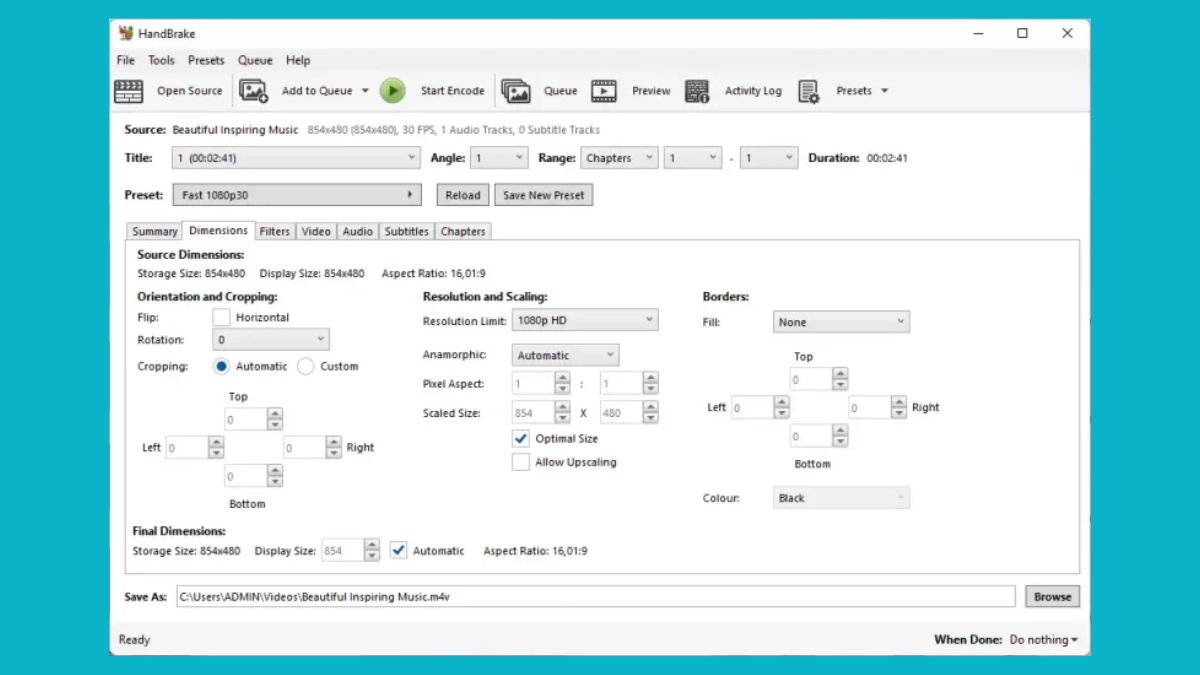The height and width of the screenshot is (675, 1200).
Task: Switch to the Subtitles tab
Action: click(407, 231)
